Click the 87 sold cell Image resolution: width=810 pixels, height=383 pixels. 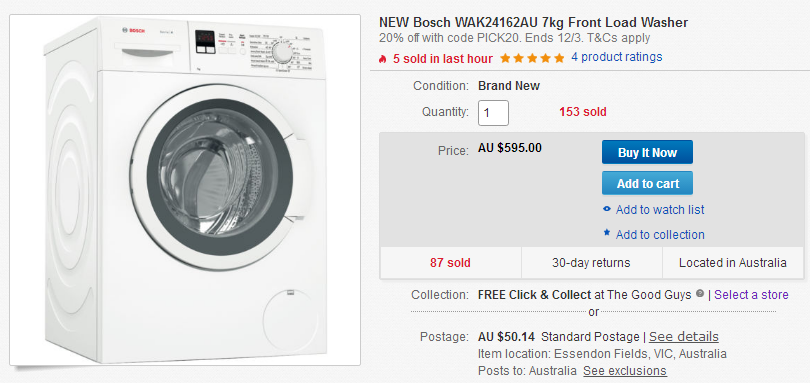pyautogui.click(x=450, y=263)
